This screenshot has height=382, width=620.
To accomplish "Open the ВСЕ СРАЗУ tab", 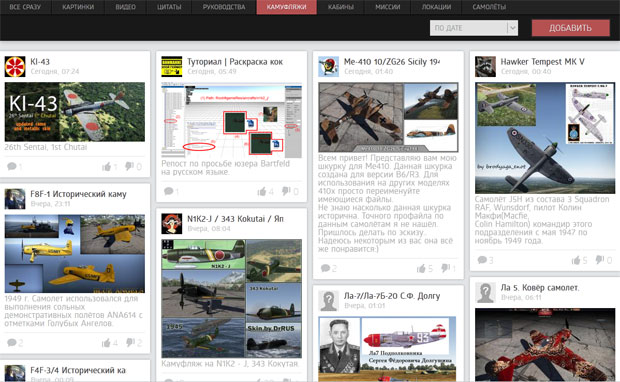I will (x=25, y=7).
